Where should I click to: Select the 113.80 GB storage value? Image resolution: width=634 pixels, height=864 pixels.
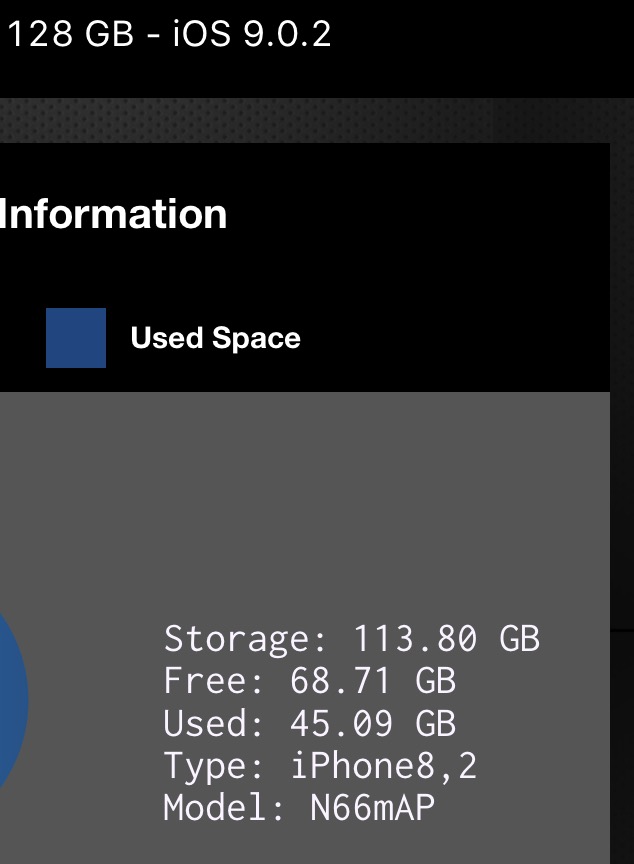446,639
